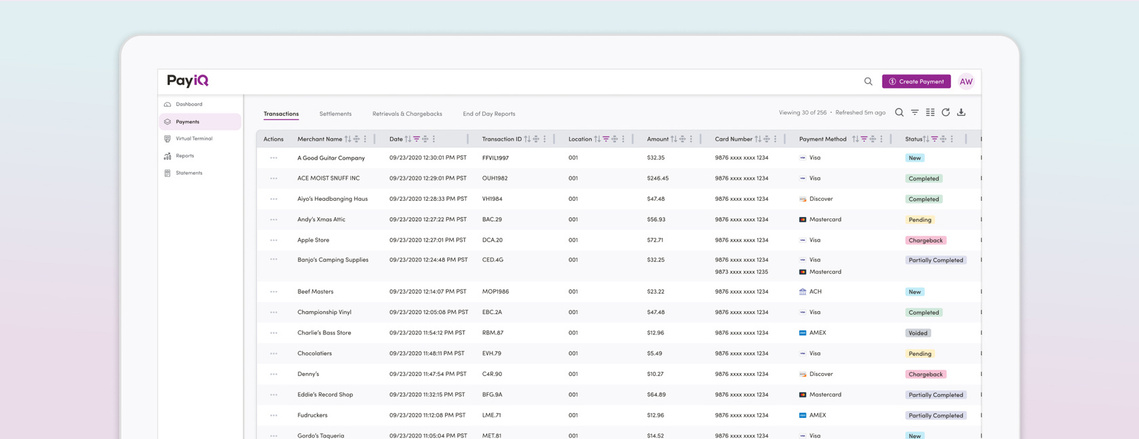This screenshot has width=1139, height=439.
Task: Click the search icon in top header
Action: click(x=868, y=81)
